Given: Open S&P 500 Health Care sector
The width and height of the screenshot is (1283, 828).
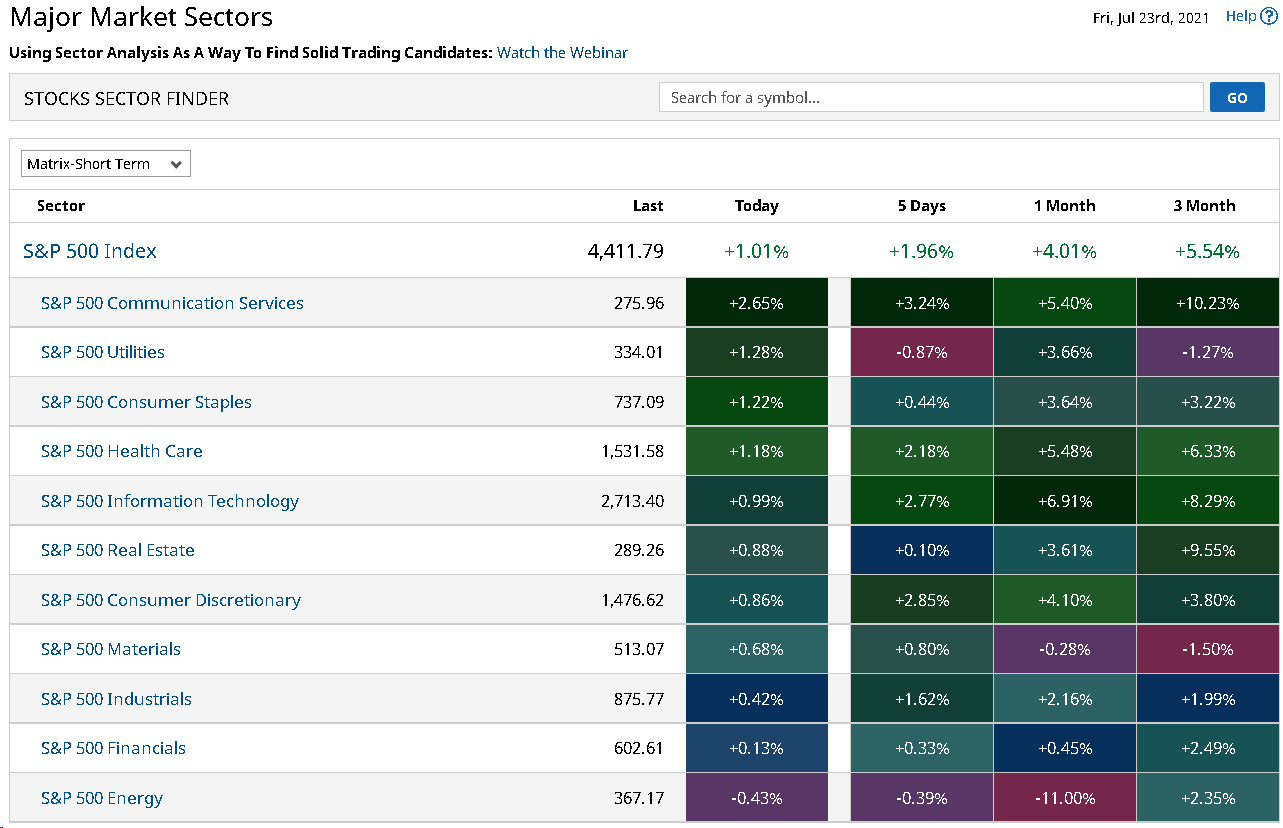Looking at the screenshot, I should (122, 451).
